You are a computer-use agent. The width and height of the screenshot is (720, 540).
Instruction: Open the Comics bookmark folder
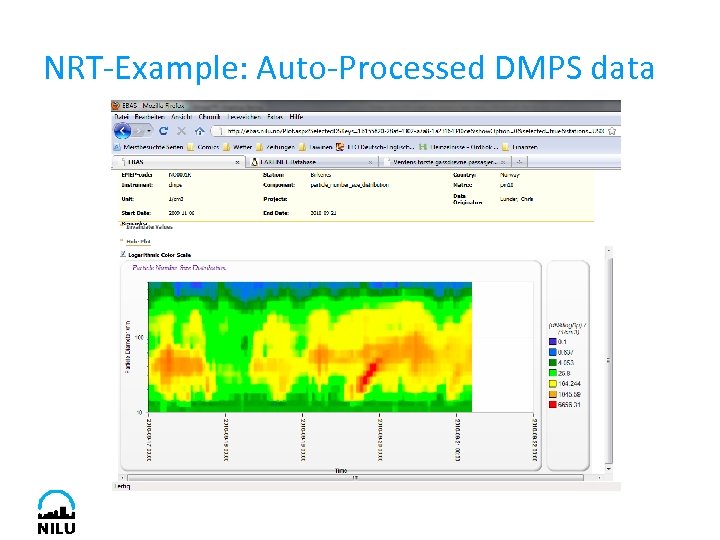203,147
